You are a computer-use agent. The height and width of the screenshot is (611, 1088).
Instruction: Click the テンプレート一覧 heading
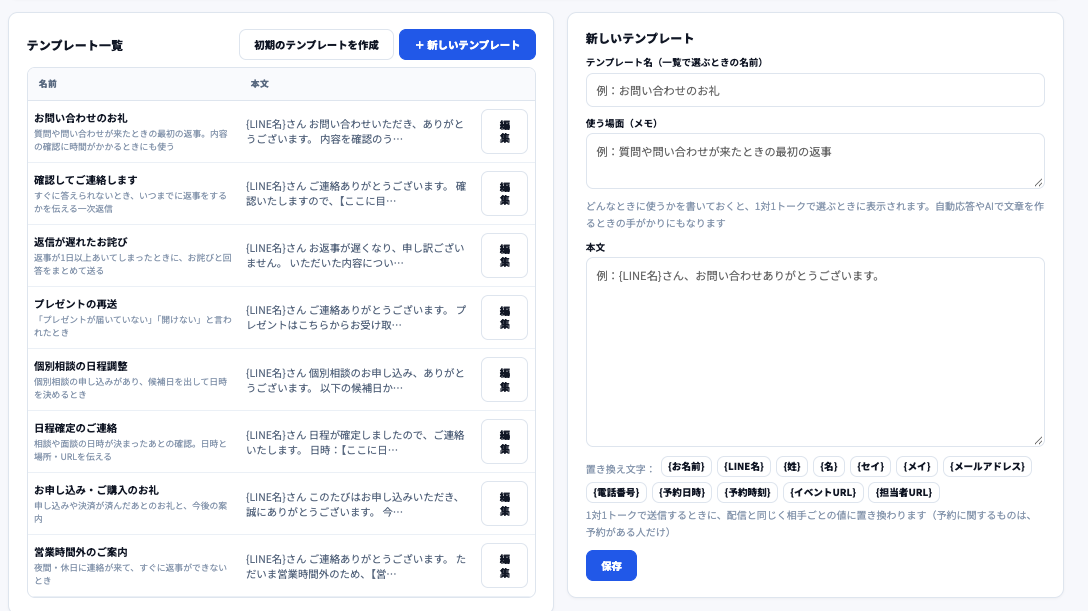tap(75, 45)
